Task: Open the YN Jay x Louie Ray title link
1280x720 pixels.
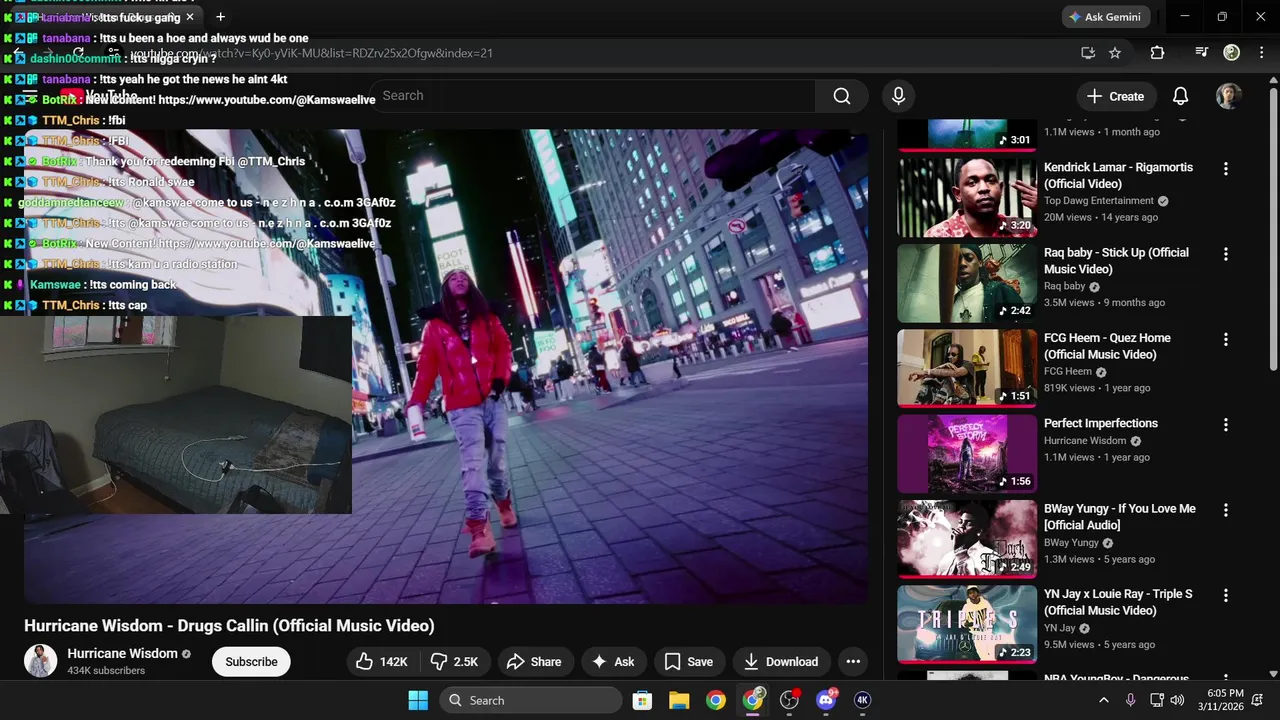Action: pyautogui.click(x=1118, y=602)
